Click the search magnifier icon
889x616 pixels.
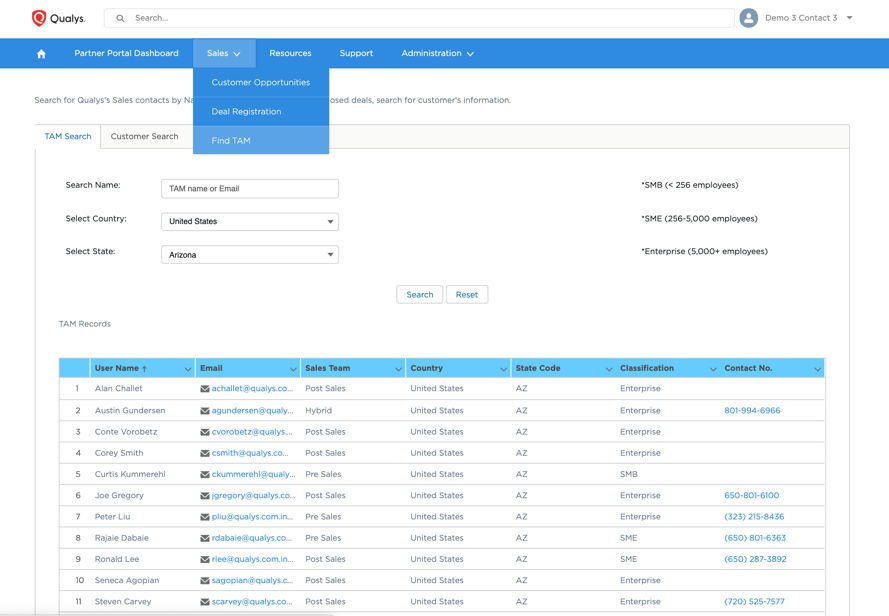121,18
